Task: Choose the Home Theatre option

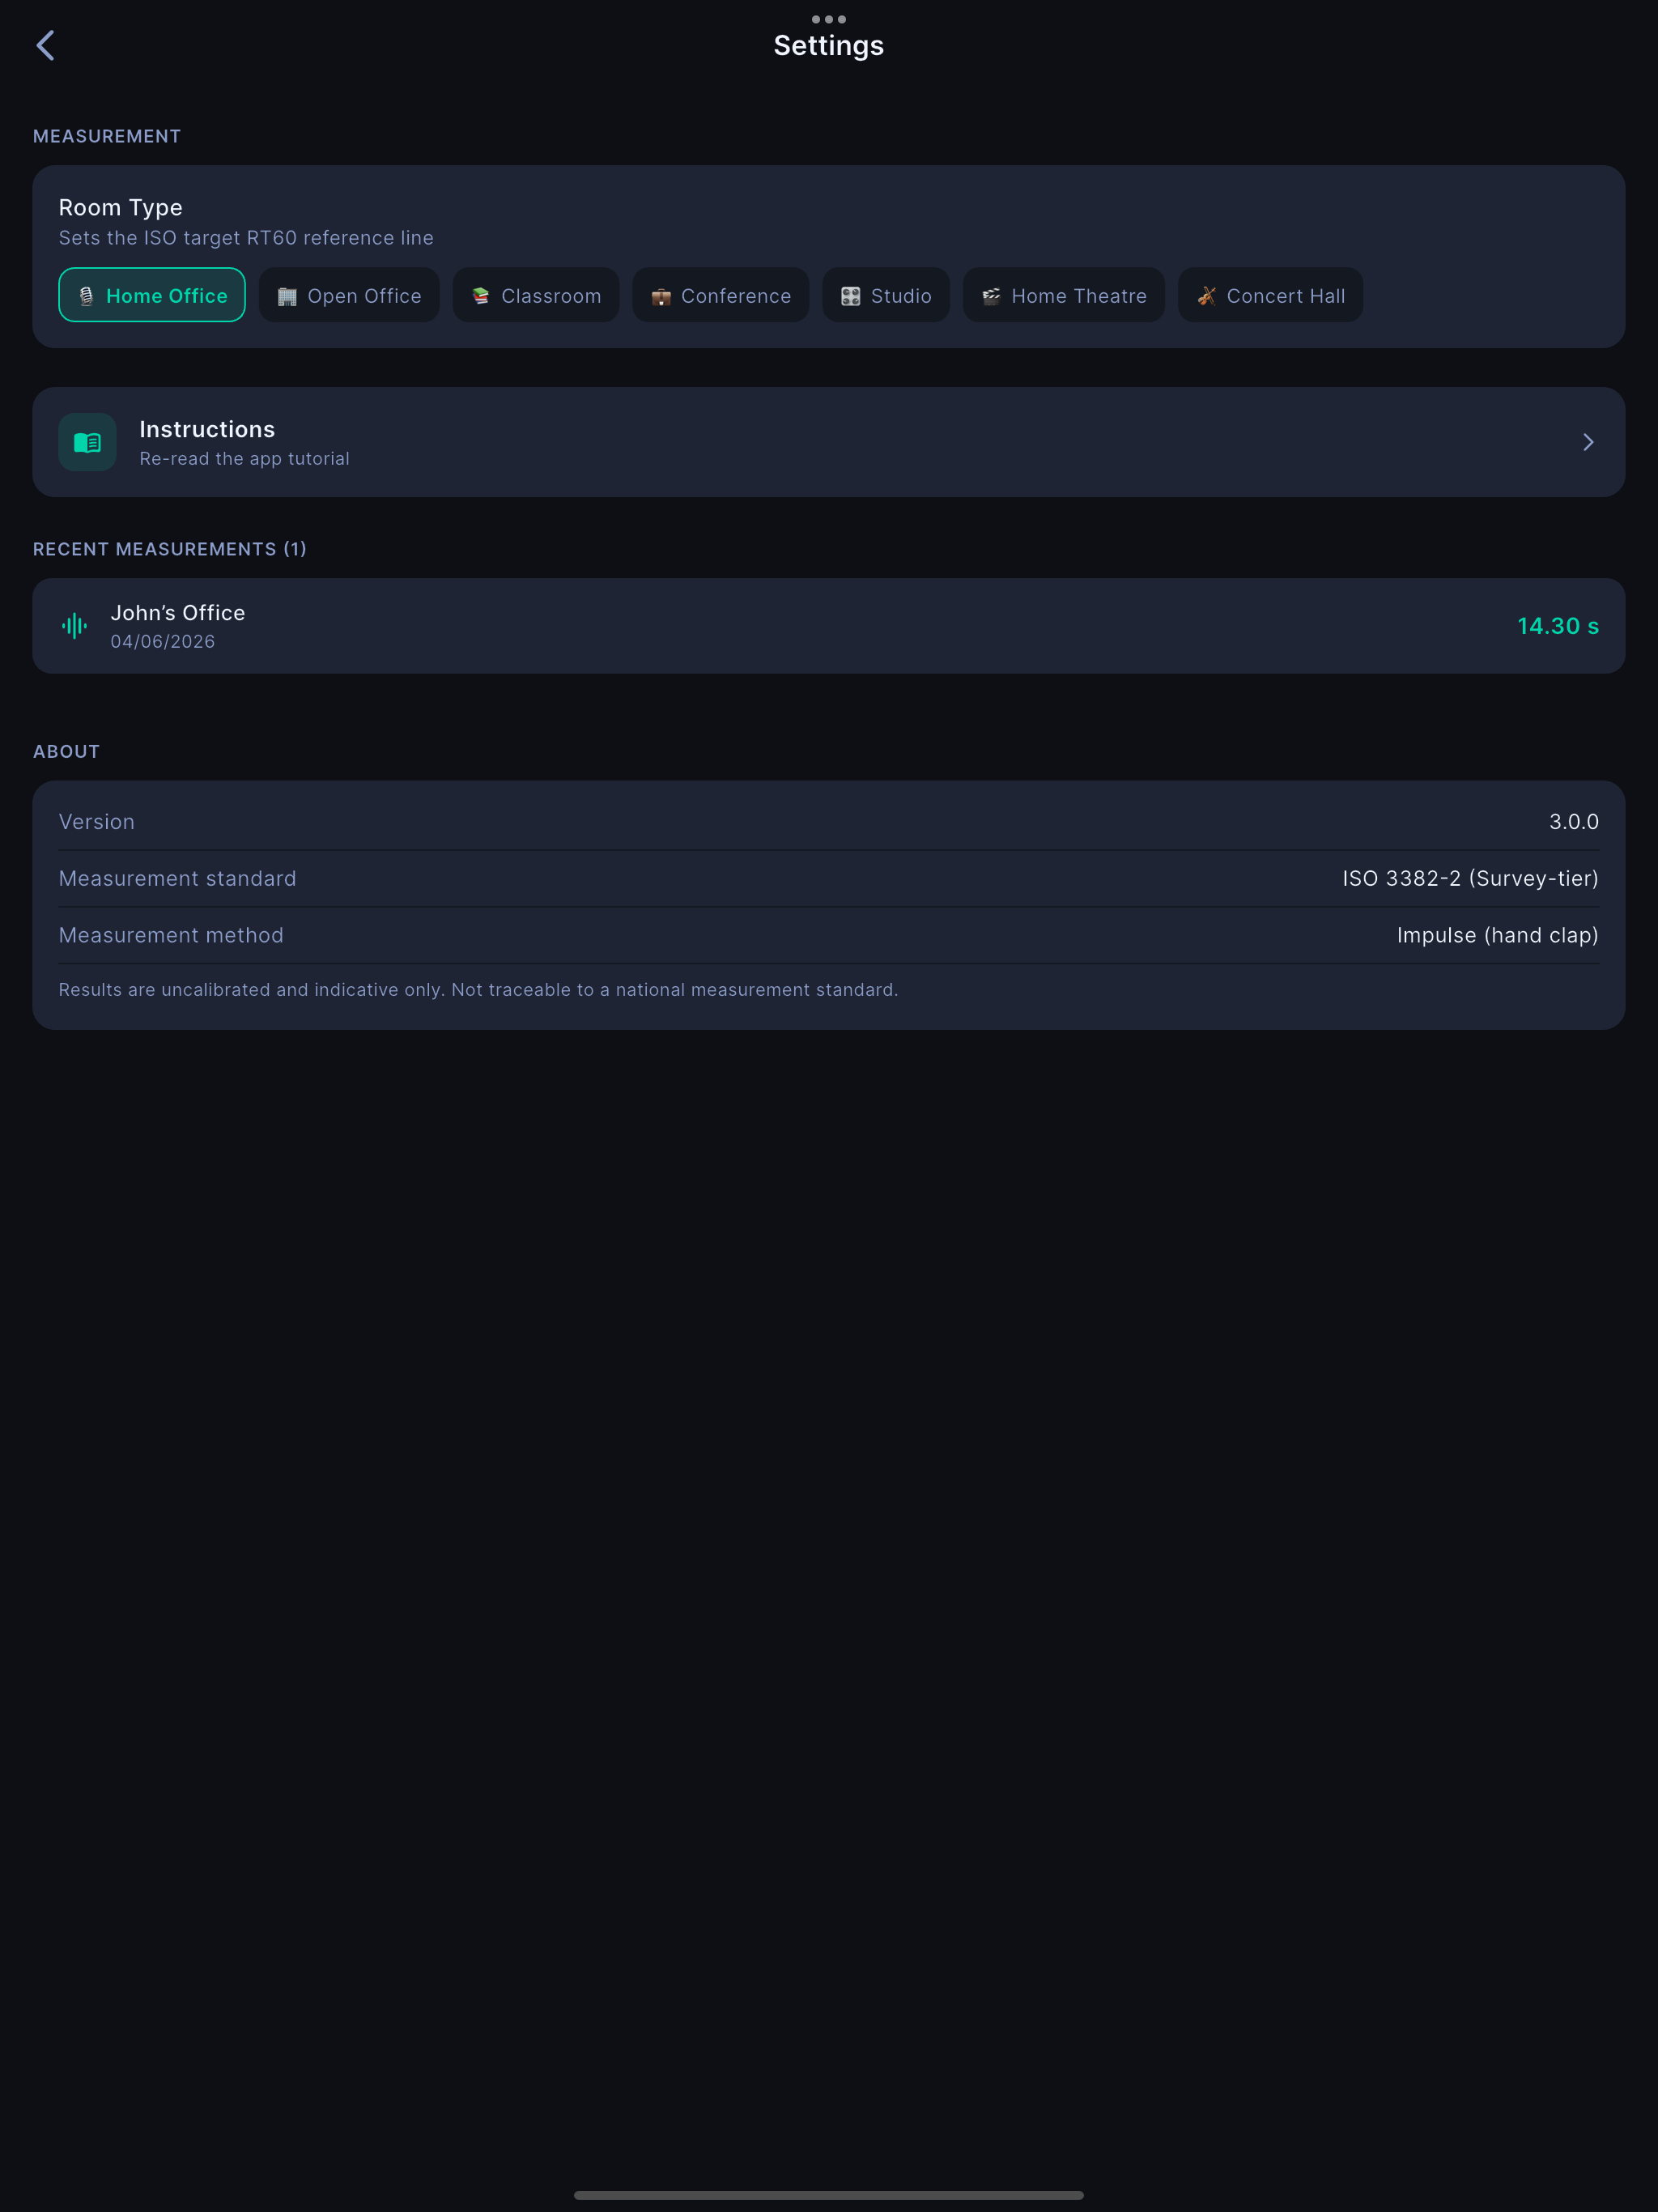Action: (x=1064, y=295)
